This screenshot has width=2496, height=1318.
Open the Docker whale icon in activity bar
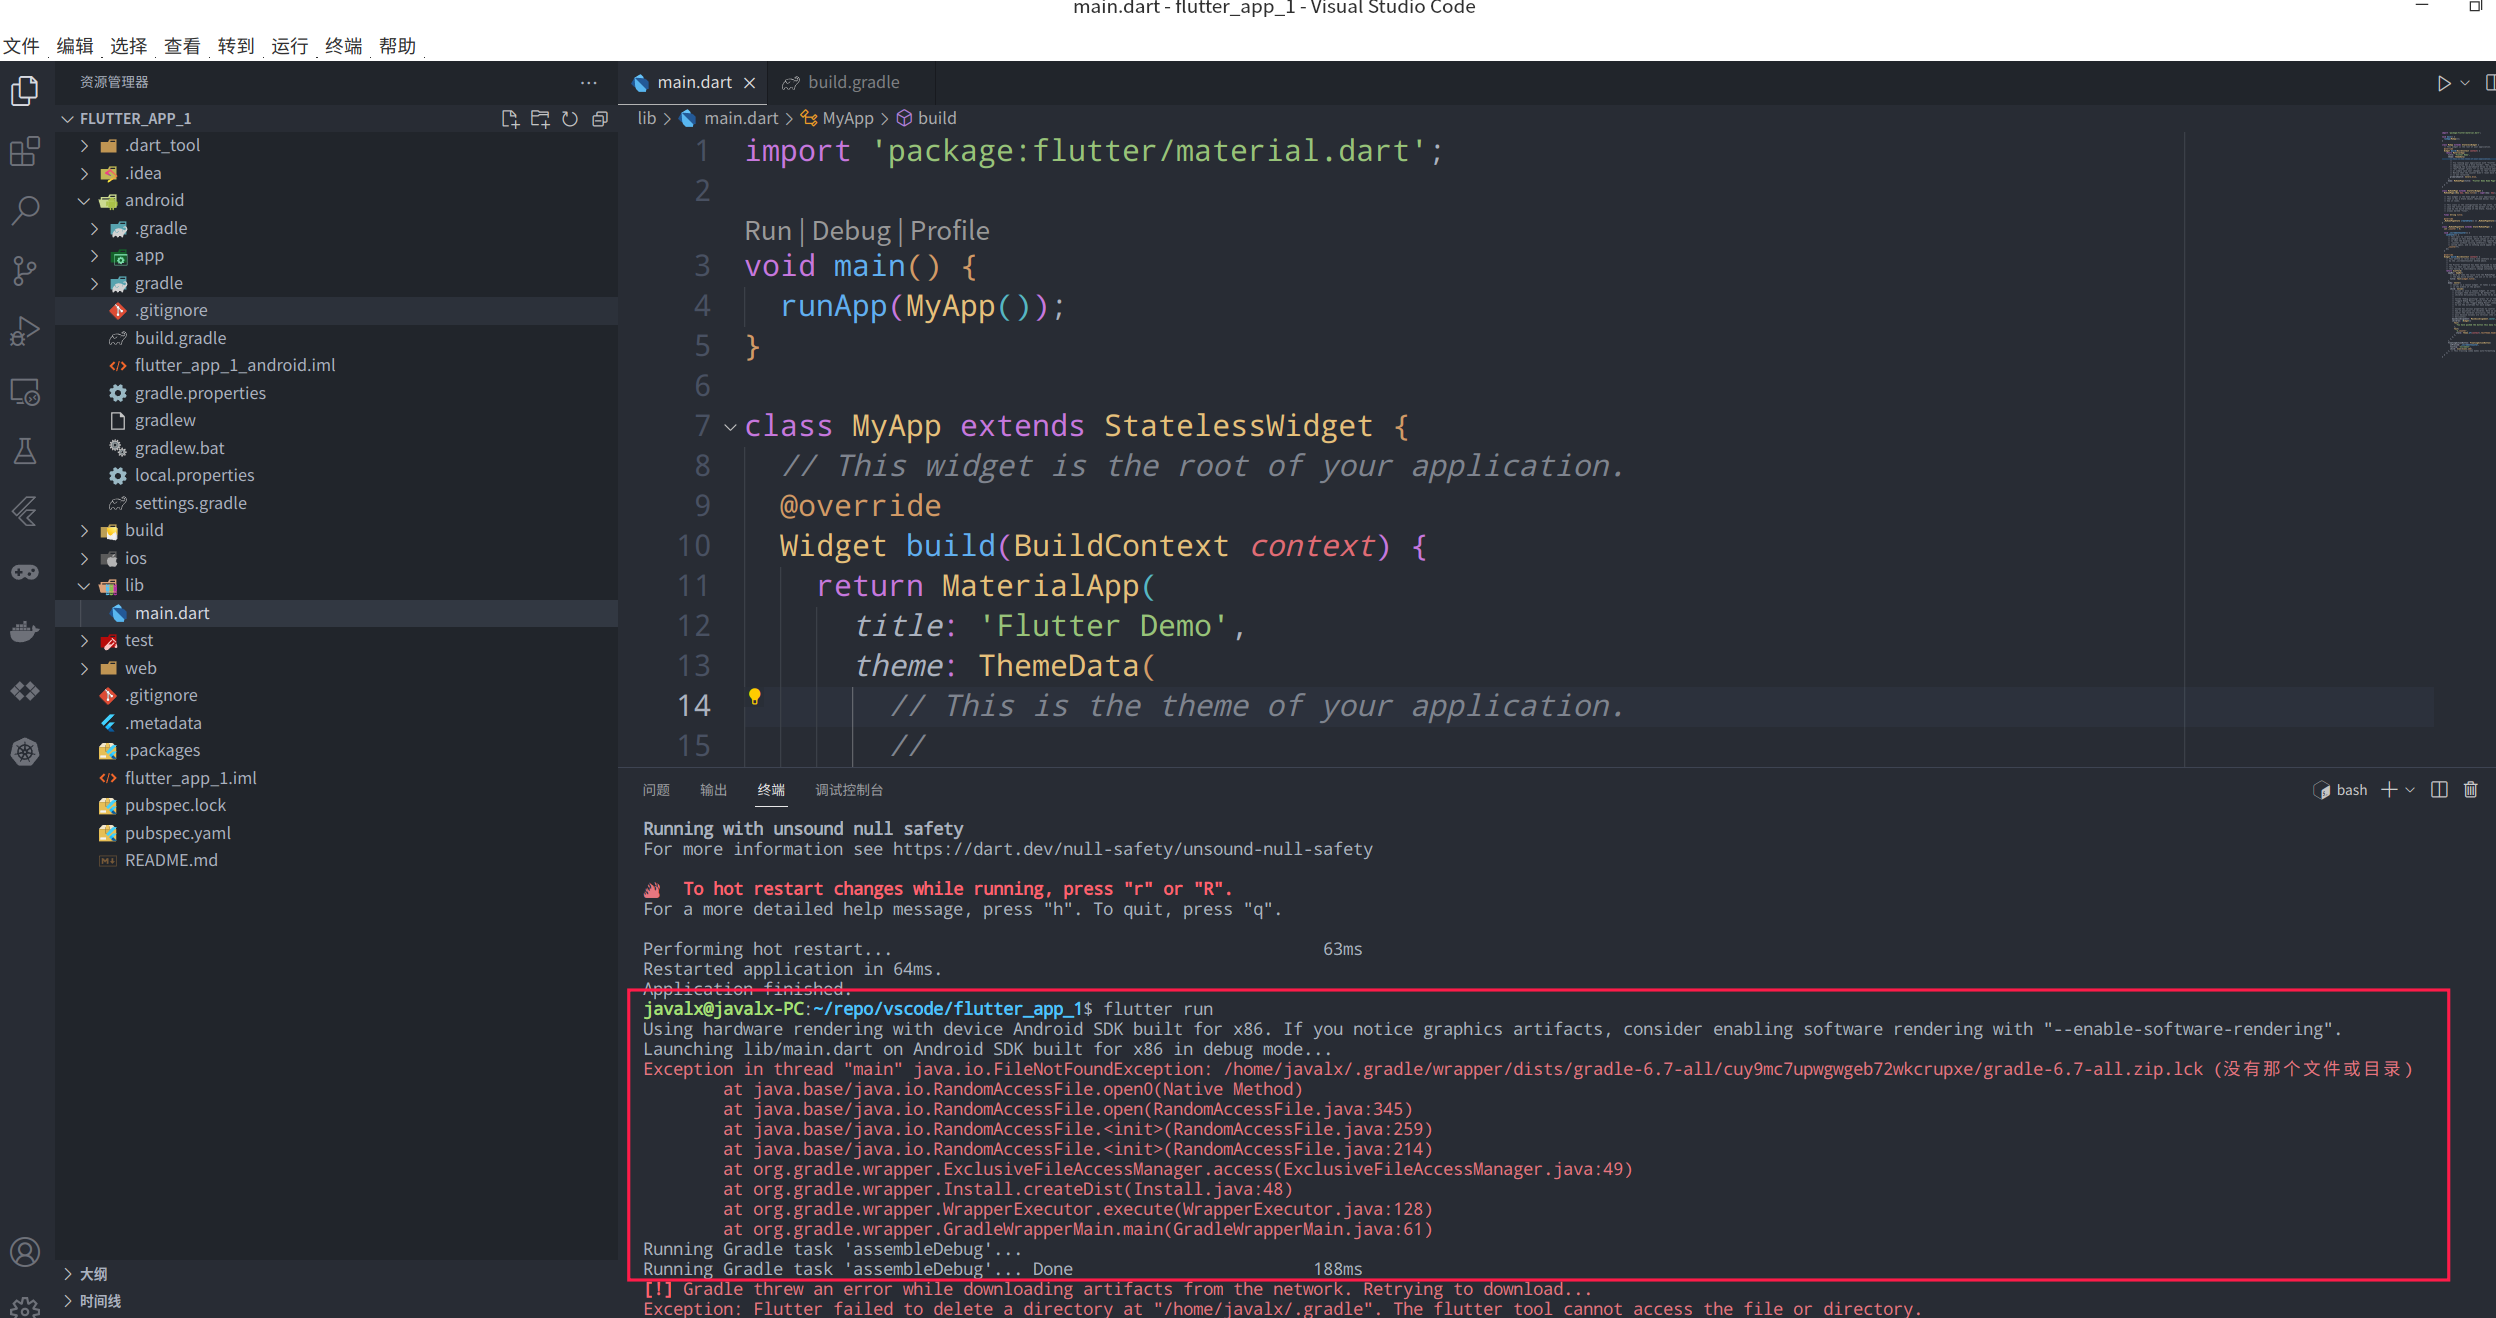coord(25,631)
